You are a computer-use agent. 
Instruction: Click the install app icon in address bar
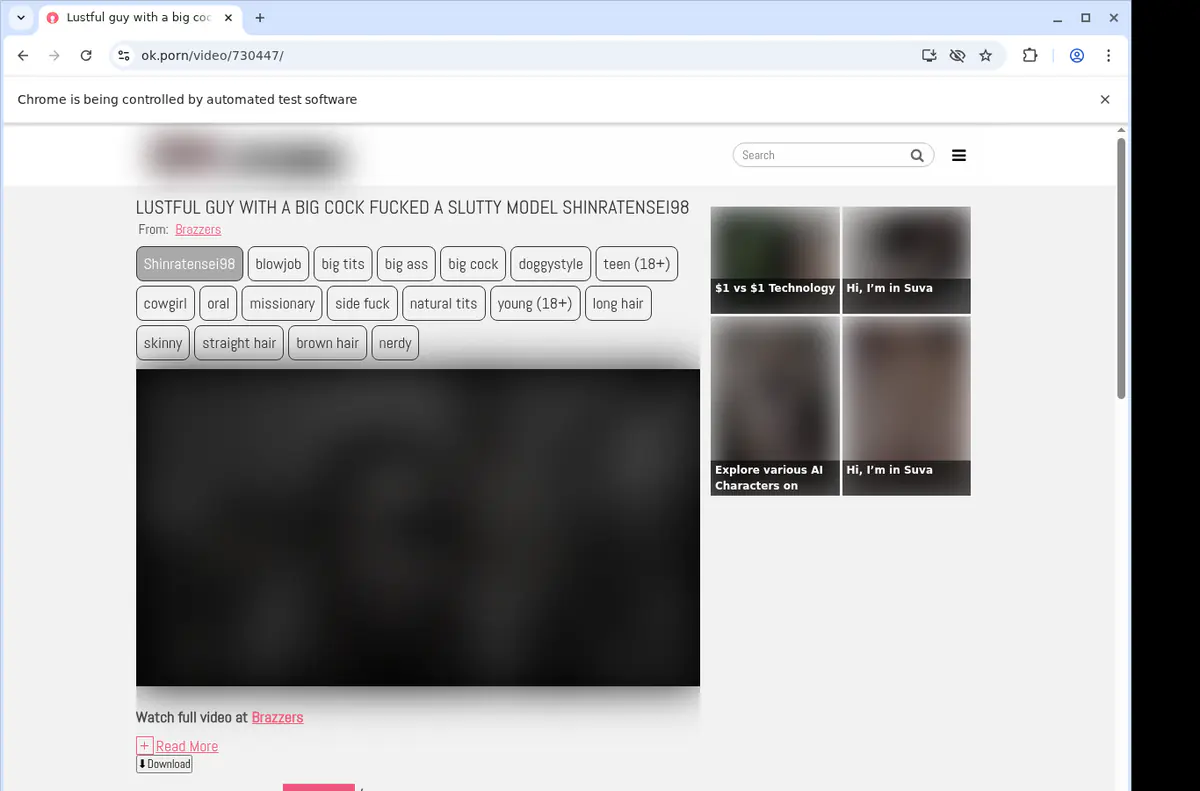click(929, 56)
